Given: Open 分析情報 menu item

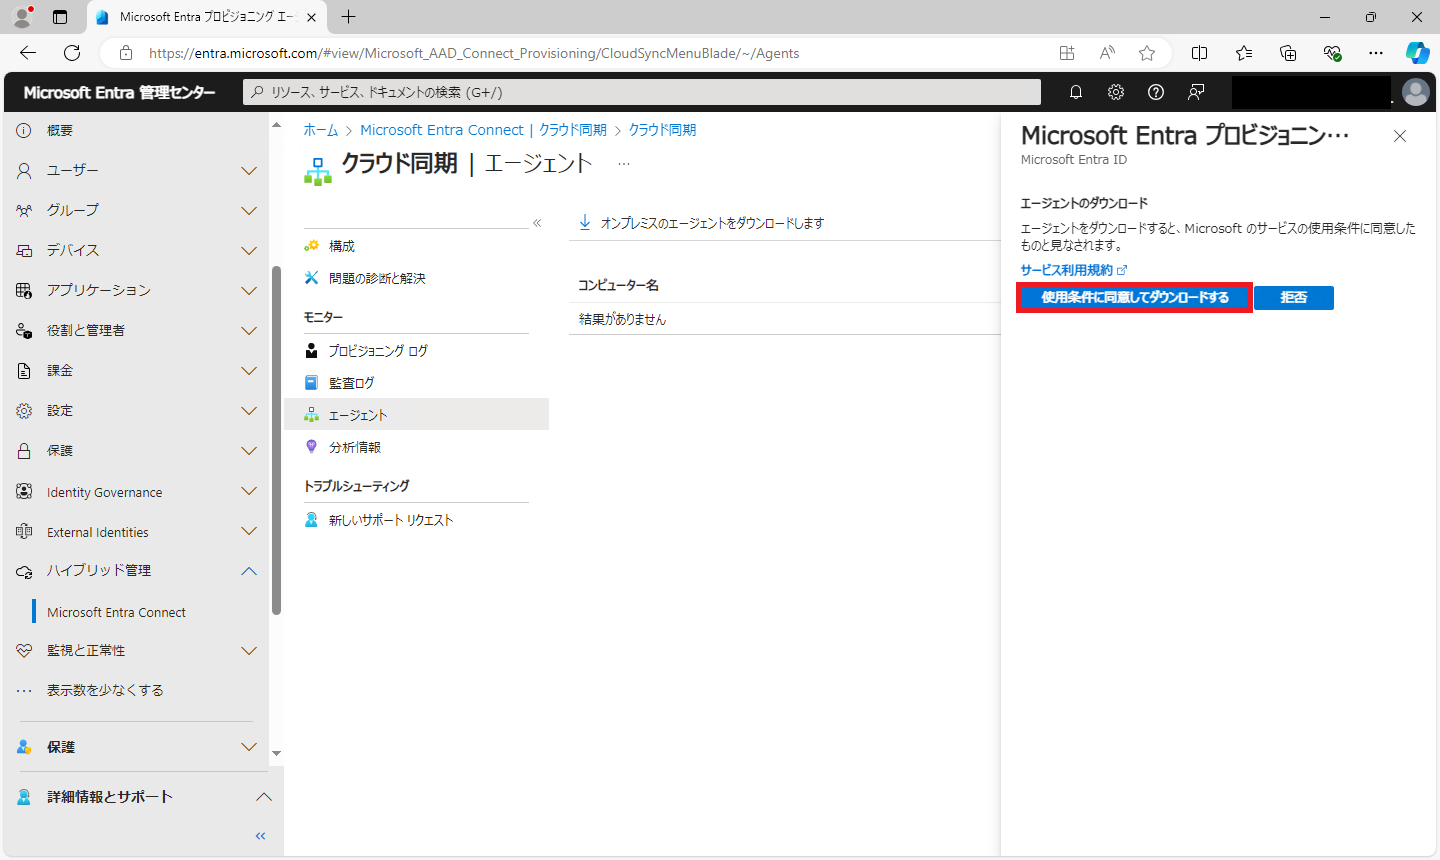Looking at the screenshot, I should (355, 447).
